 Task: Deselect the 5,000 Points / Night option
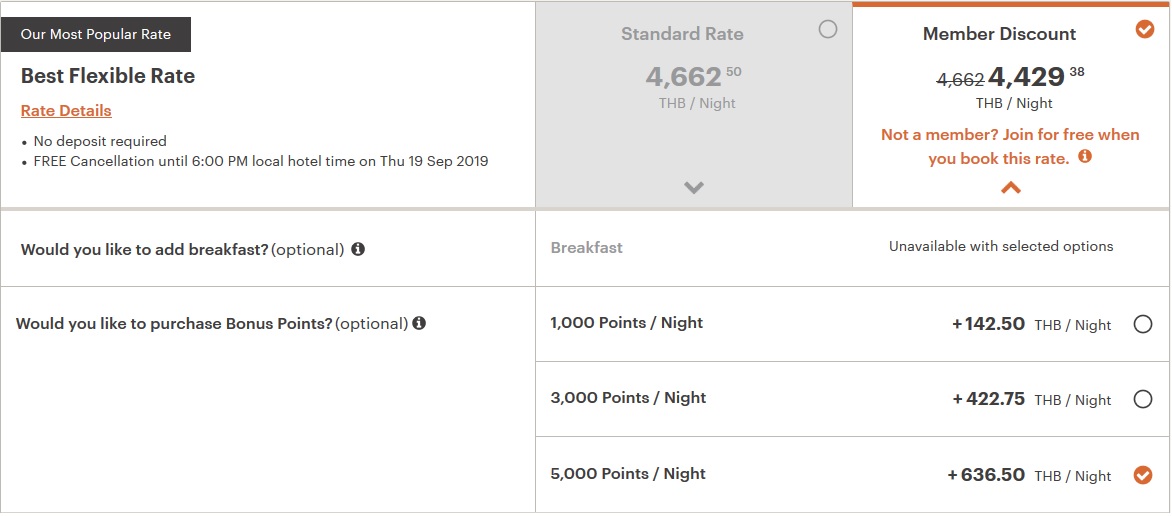[1143, 475]
